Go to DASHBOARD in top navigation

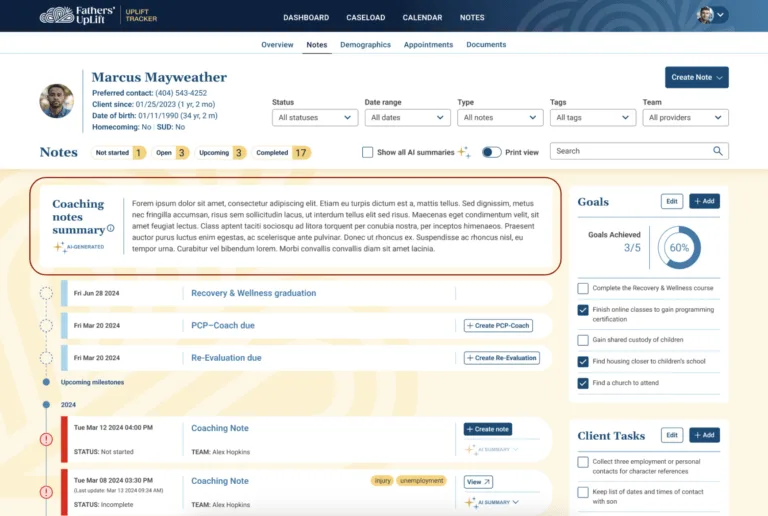[x=306, y=18]
